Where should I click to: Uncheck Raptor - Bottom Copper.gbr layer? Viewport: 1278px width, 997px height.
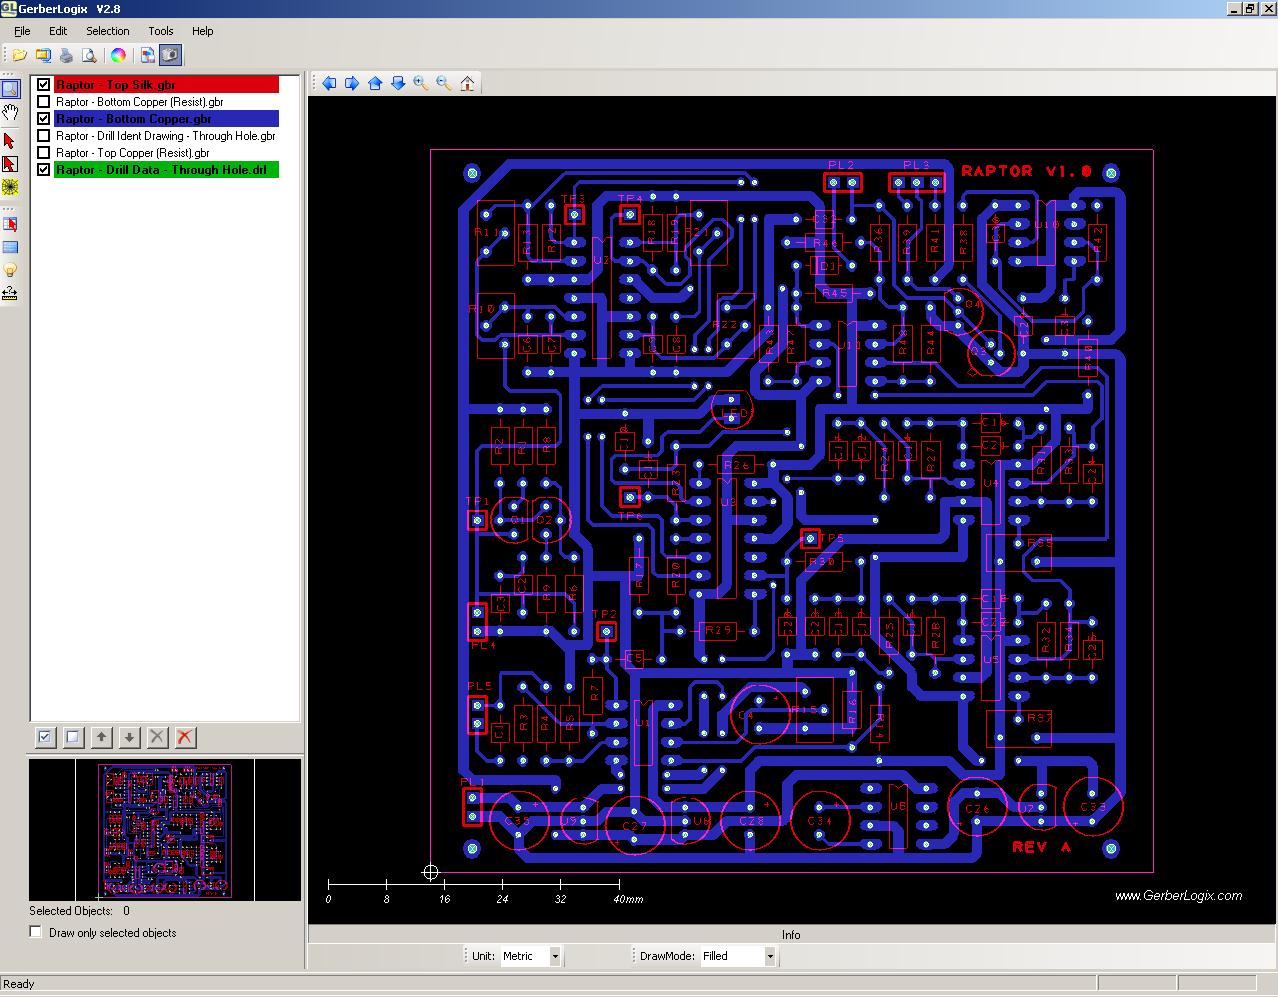pyautogui.click(x=44, y=119)
